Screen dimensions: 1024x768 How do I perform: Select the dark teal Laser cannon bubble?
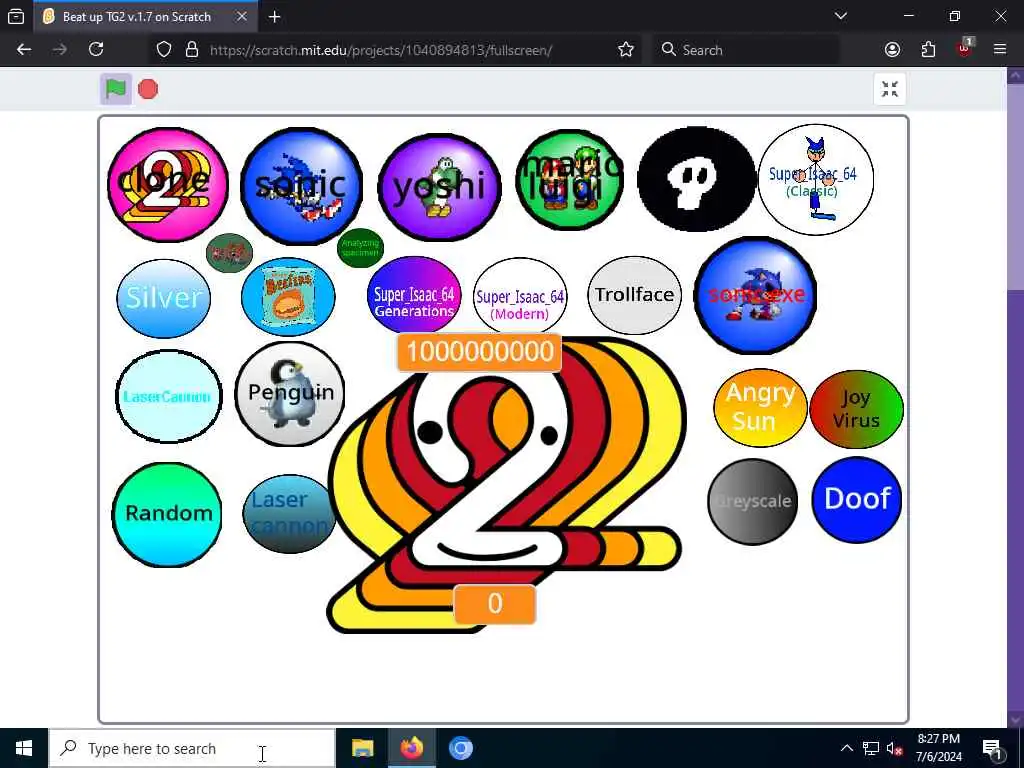click(289, 513)
